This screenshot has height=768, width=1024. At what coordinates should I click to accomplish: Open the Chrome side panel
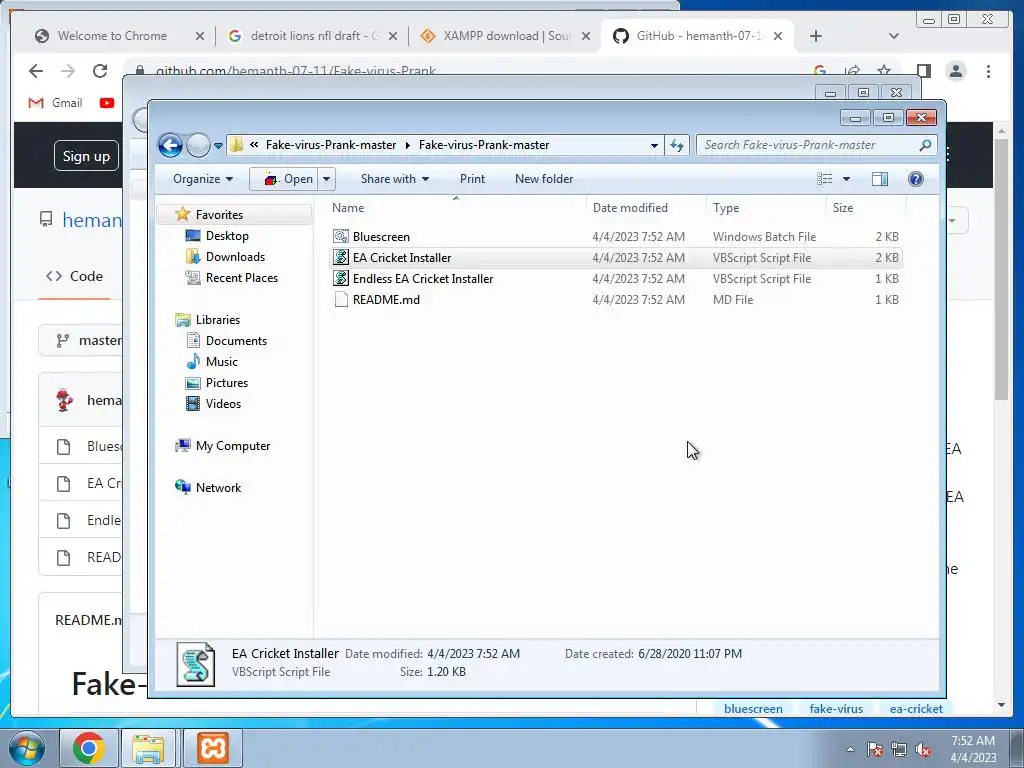click(923, 70)
